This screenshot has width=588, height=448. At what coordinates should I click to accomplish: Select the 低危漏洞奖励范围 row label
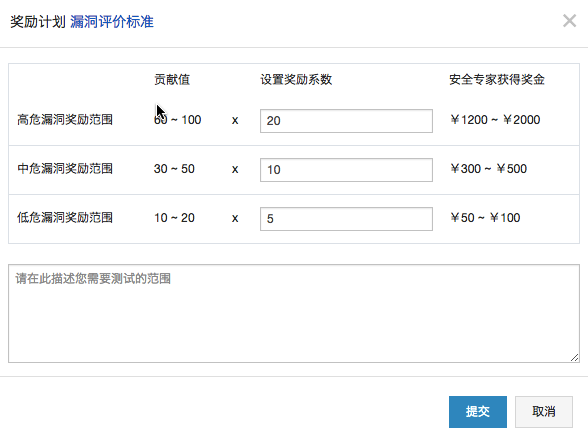click(65, 218)
